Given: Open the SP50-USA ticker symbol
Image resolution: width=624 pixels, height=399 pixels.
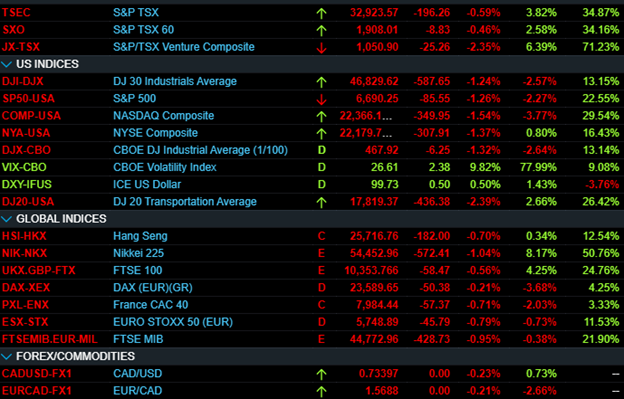Looking at the screenshot, I should (28, 99).
